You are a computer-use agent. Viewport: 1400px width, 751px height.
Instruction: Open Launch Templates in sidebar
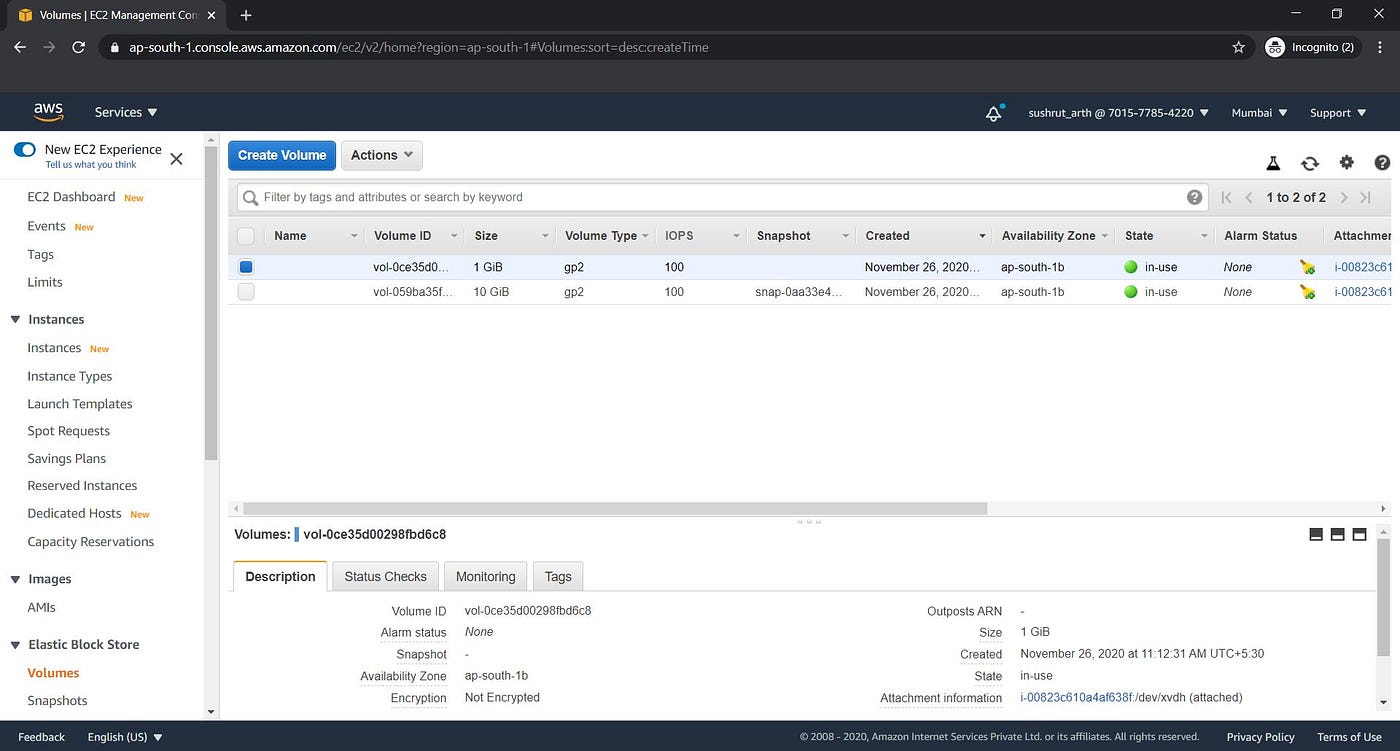click(80, 404)
